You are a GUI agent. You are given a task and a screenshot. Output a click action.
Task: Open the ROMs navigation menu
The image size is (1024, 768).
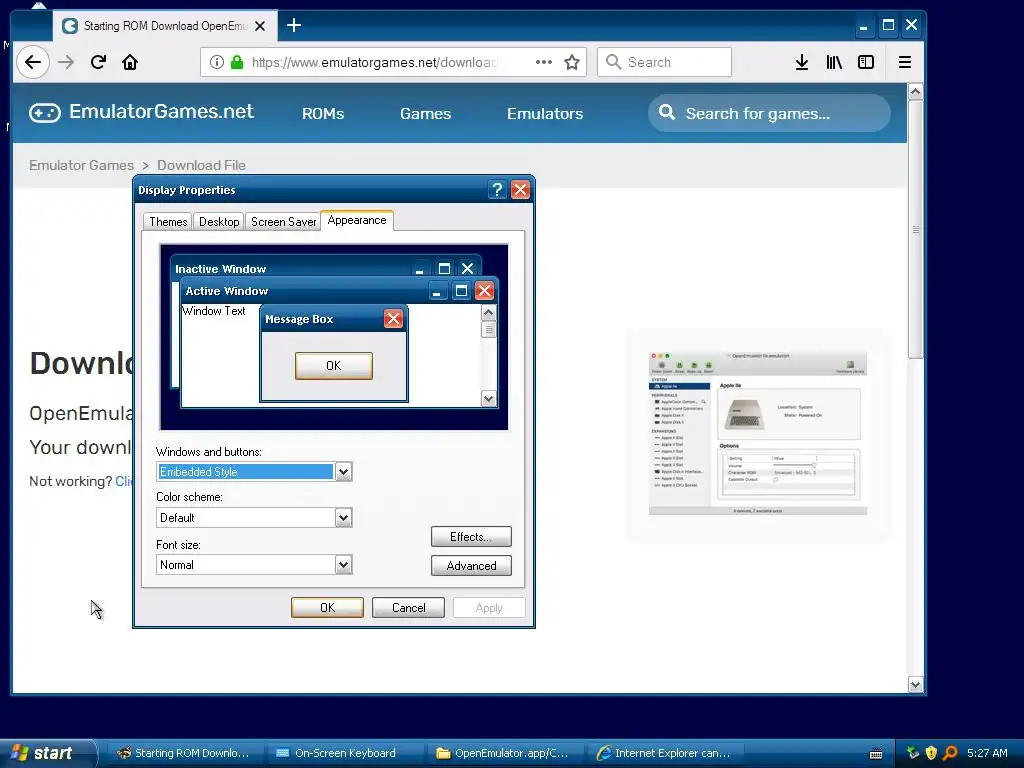[x=323, y=114]
